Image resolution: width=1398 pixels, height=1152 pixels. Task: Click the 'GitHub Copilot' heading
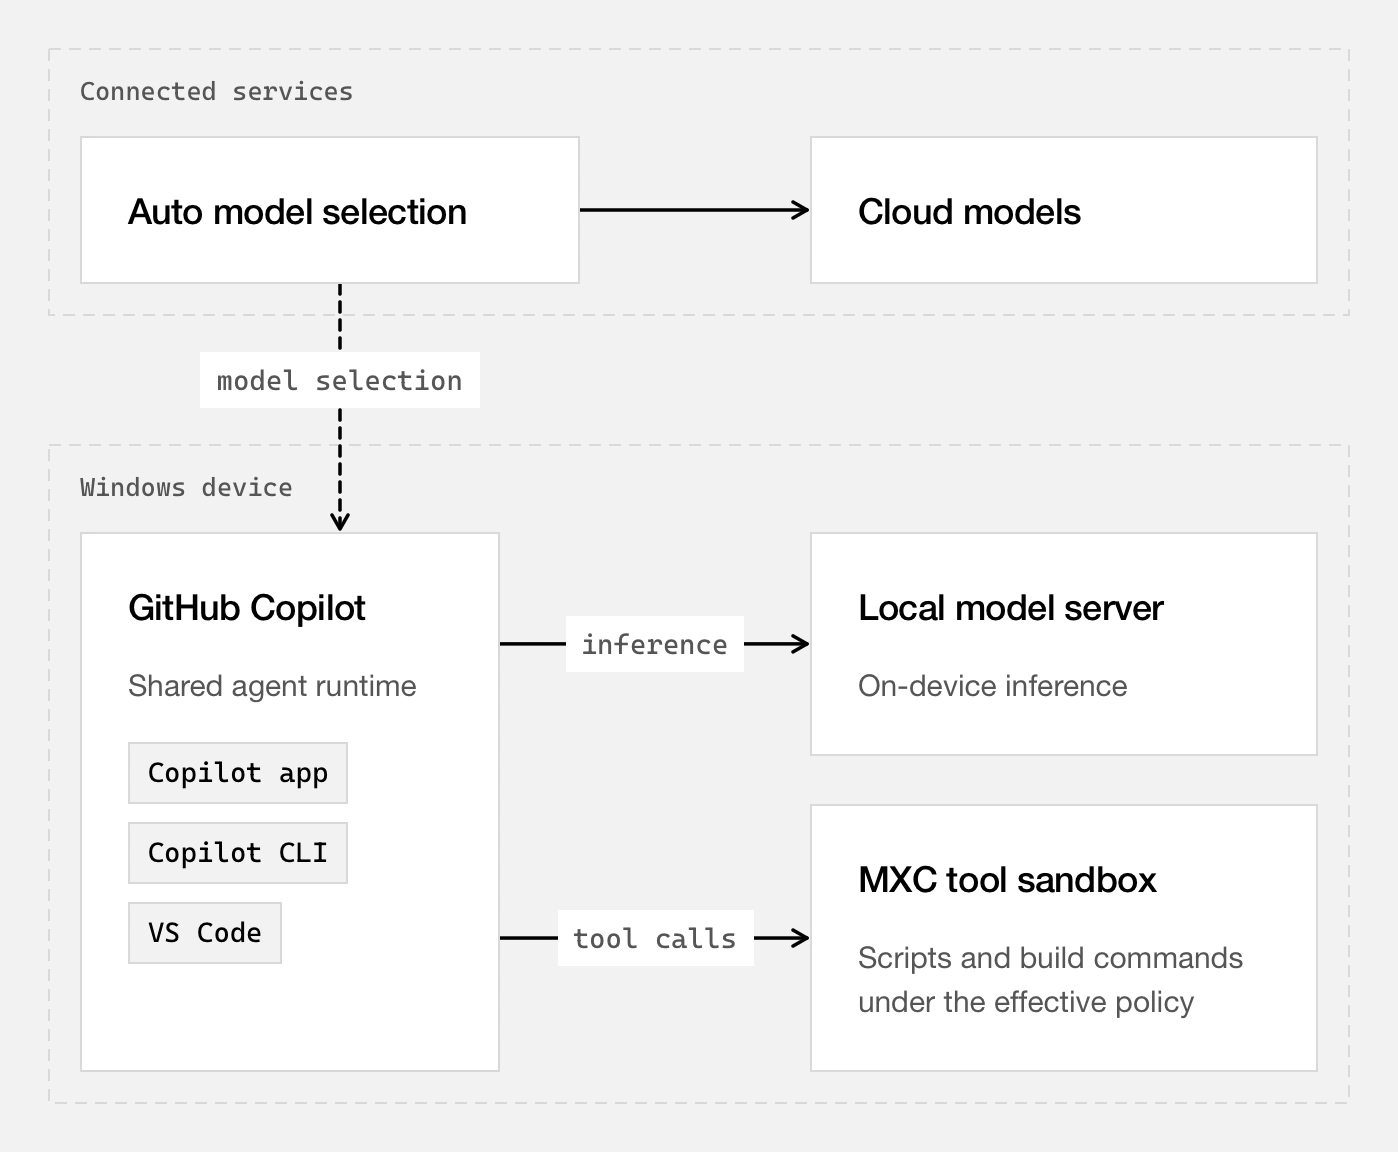pyautogui.click(x=247, y=608)
